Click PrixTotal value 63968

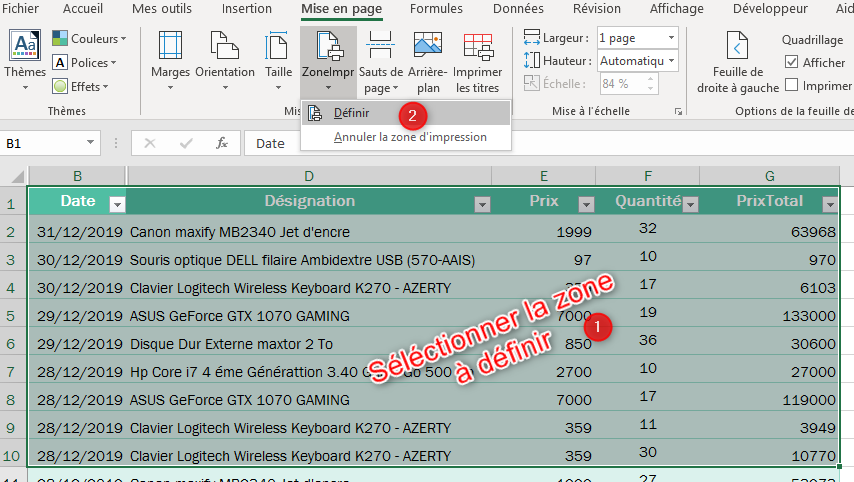click(x=769, y=231)
